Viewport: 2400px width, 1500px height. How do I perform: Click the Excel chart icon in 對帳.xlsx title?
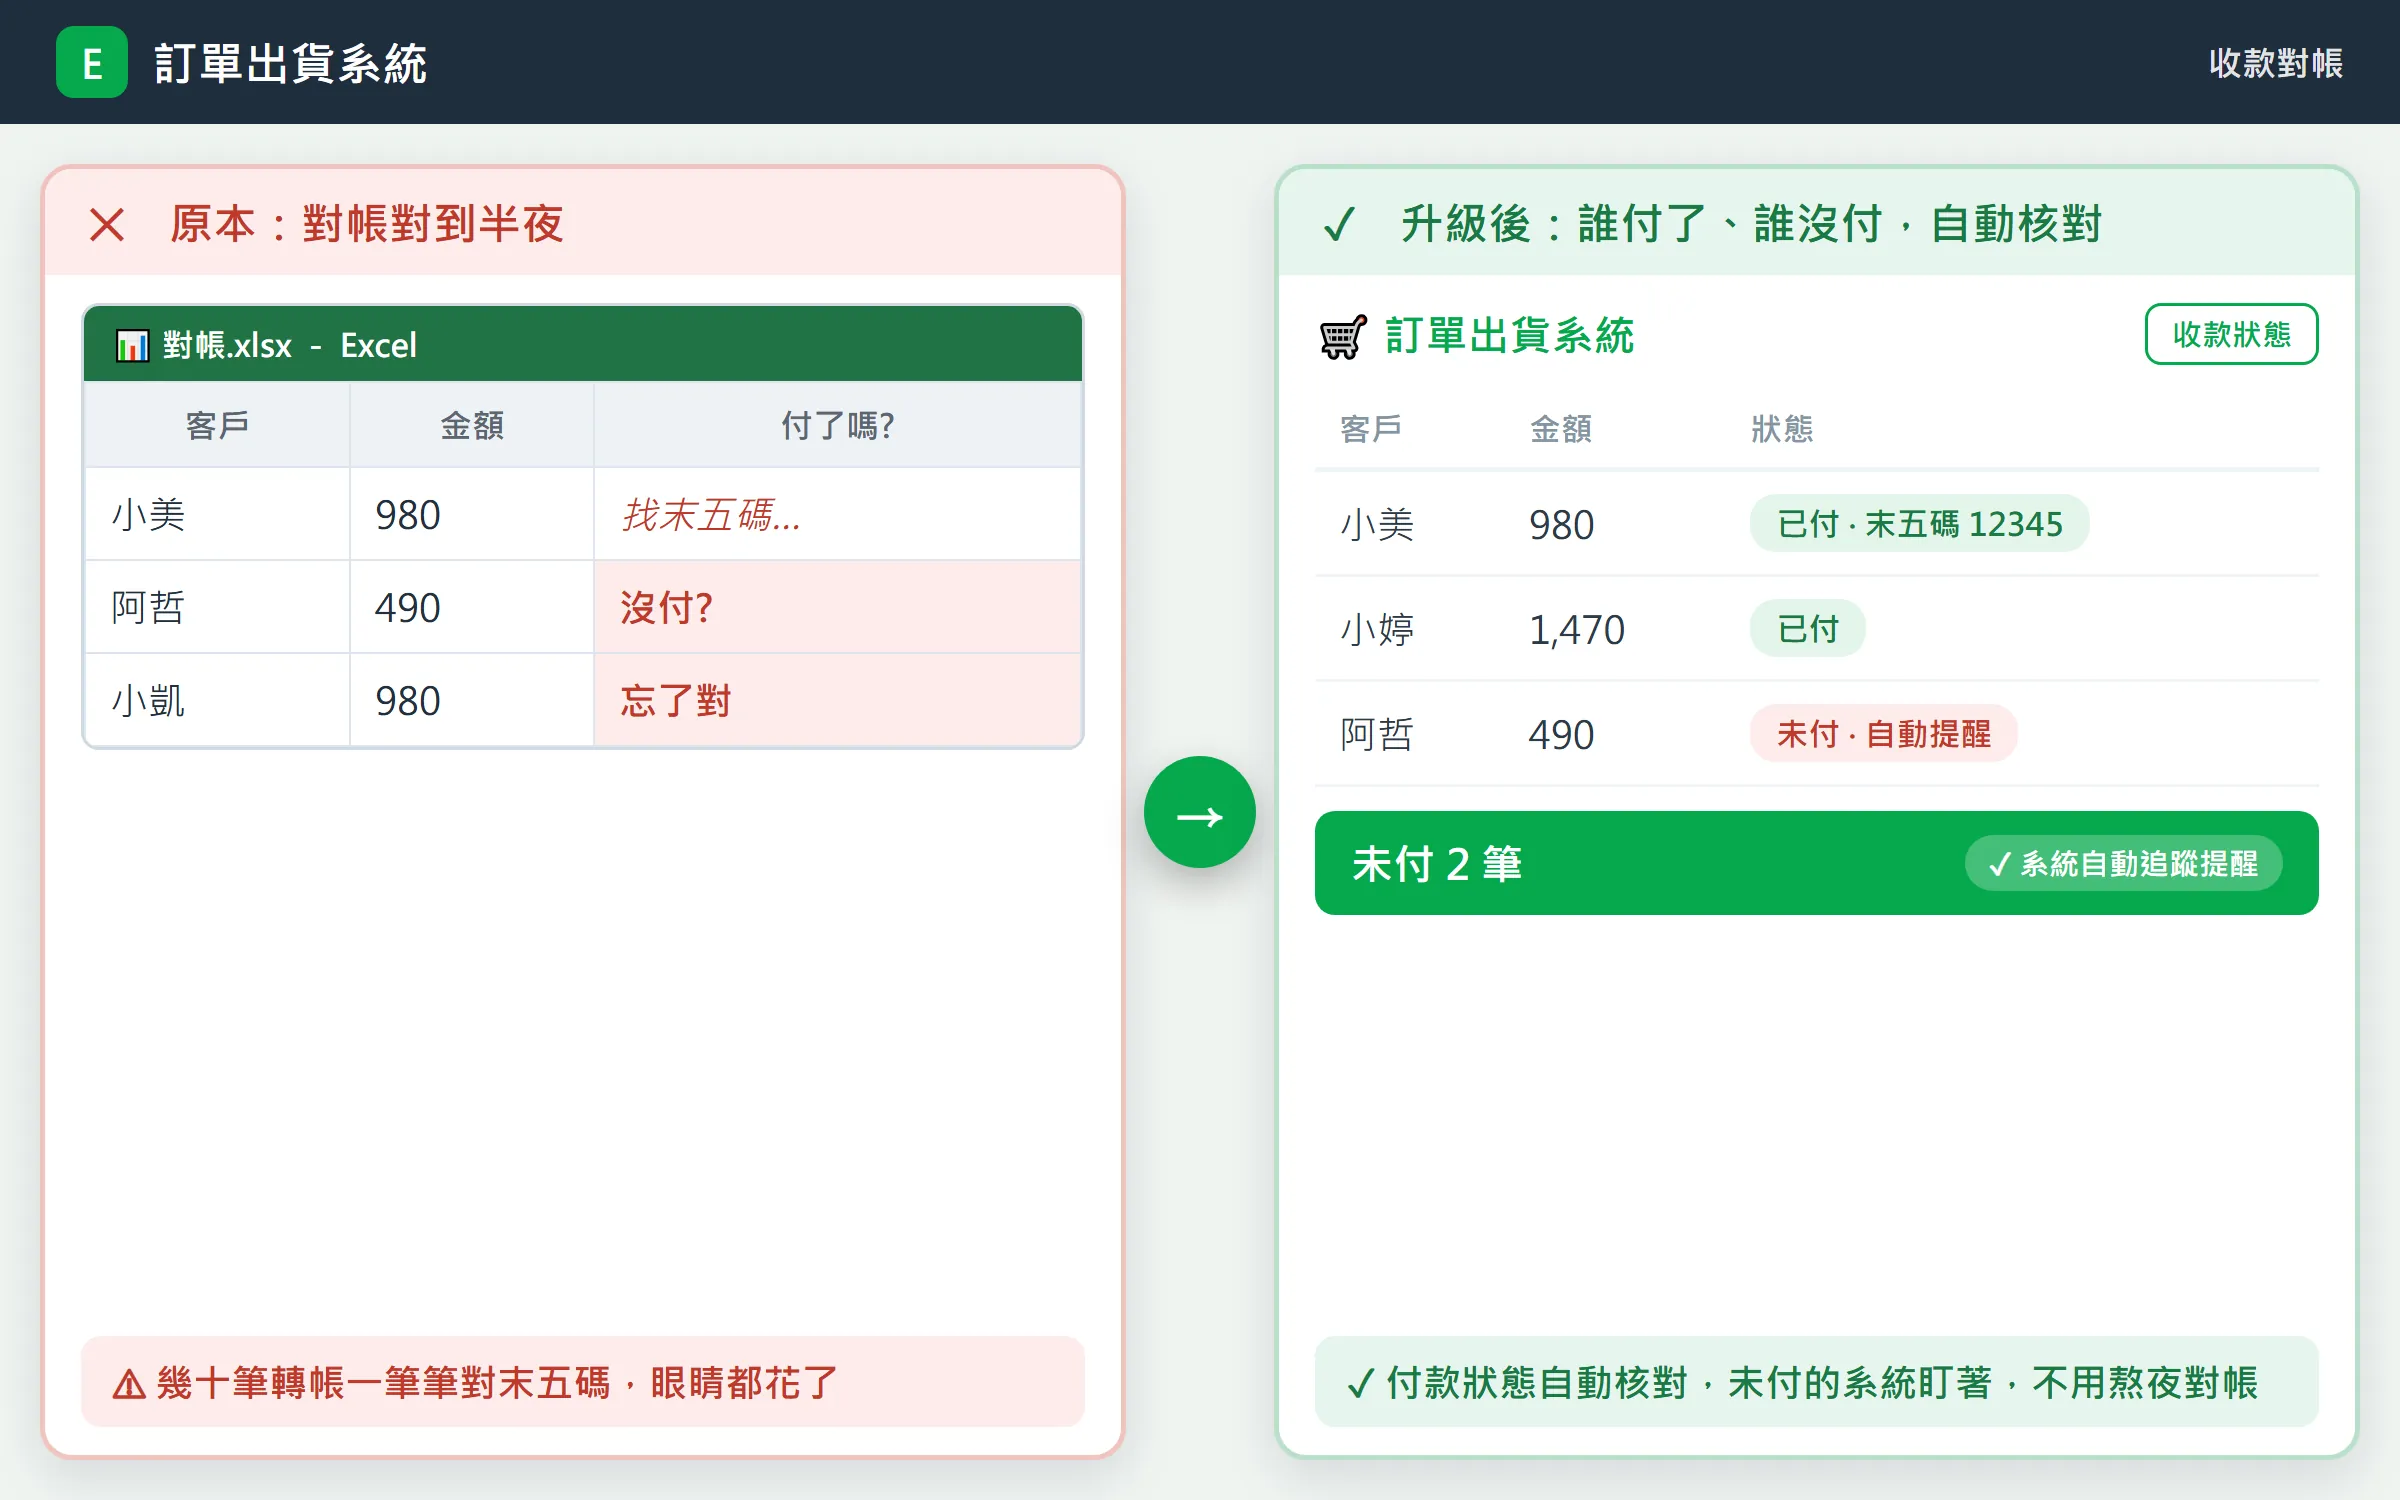click(132, 346)
